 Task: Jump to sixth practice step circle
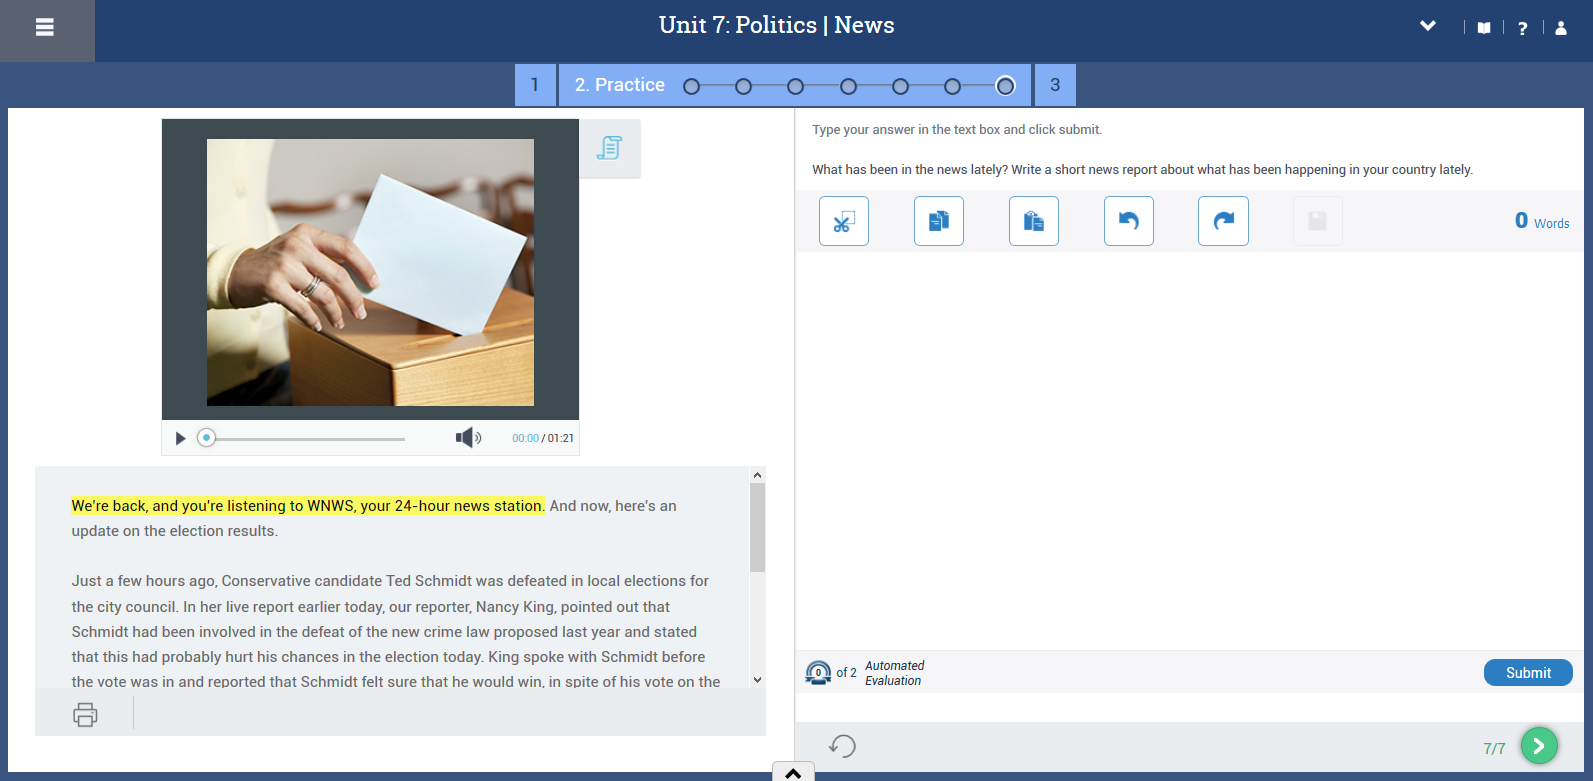coord(952,86)
